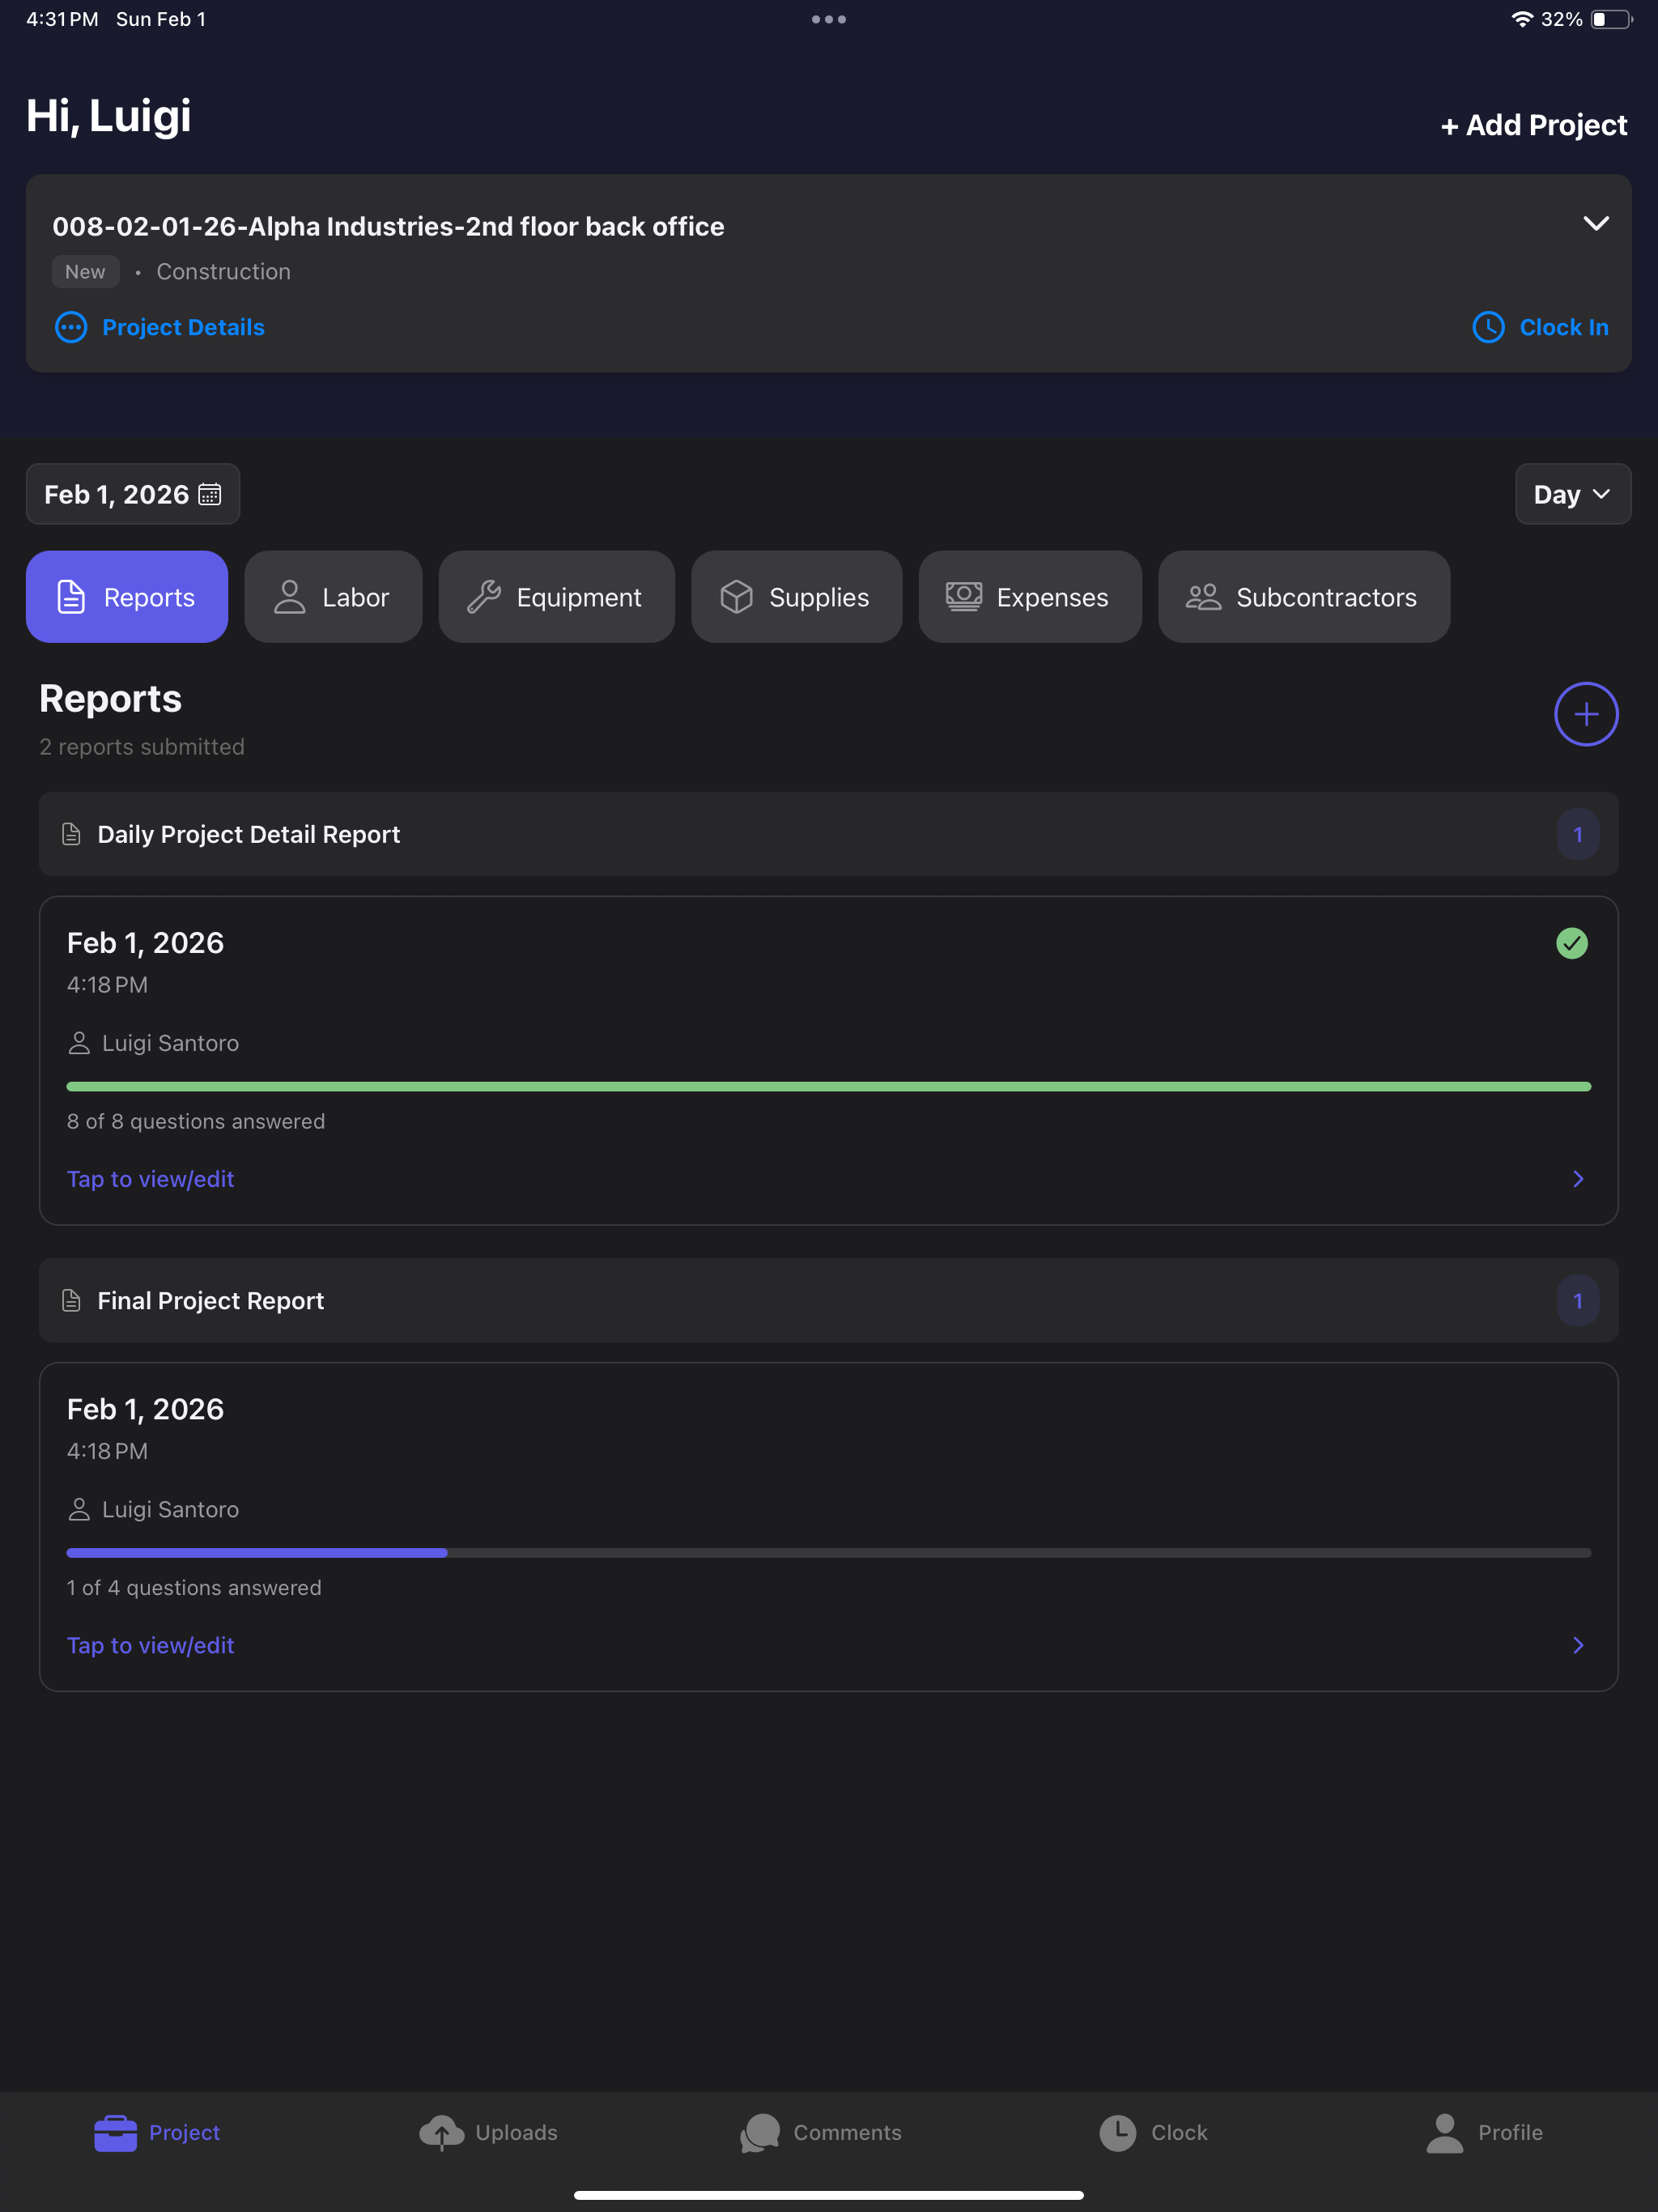Open the Feb 1, 2026 date picker
This screenshot has width=1658, height=2212.
coord(133,494)
